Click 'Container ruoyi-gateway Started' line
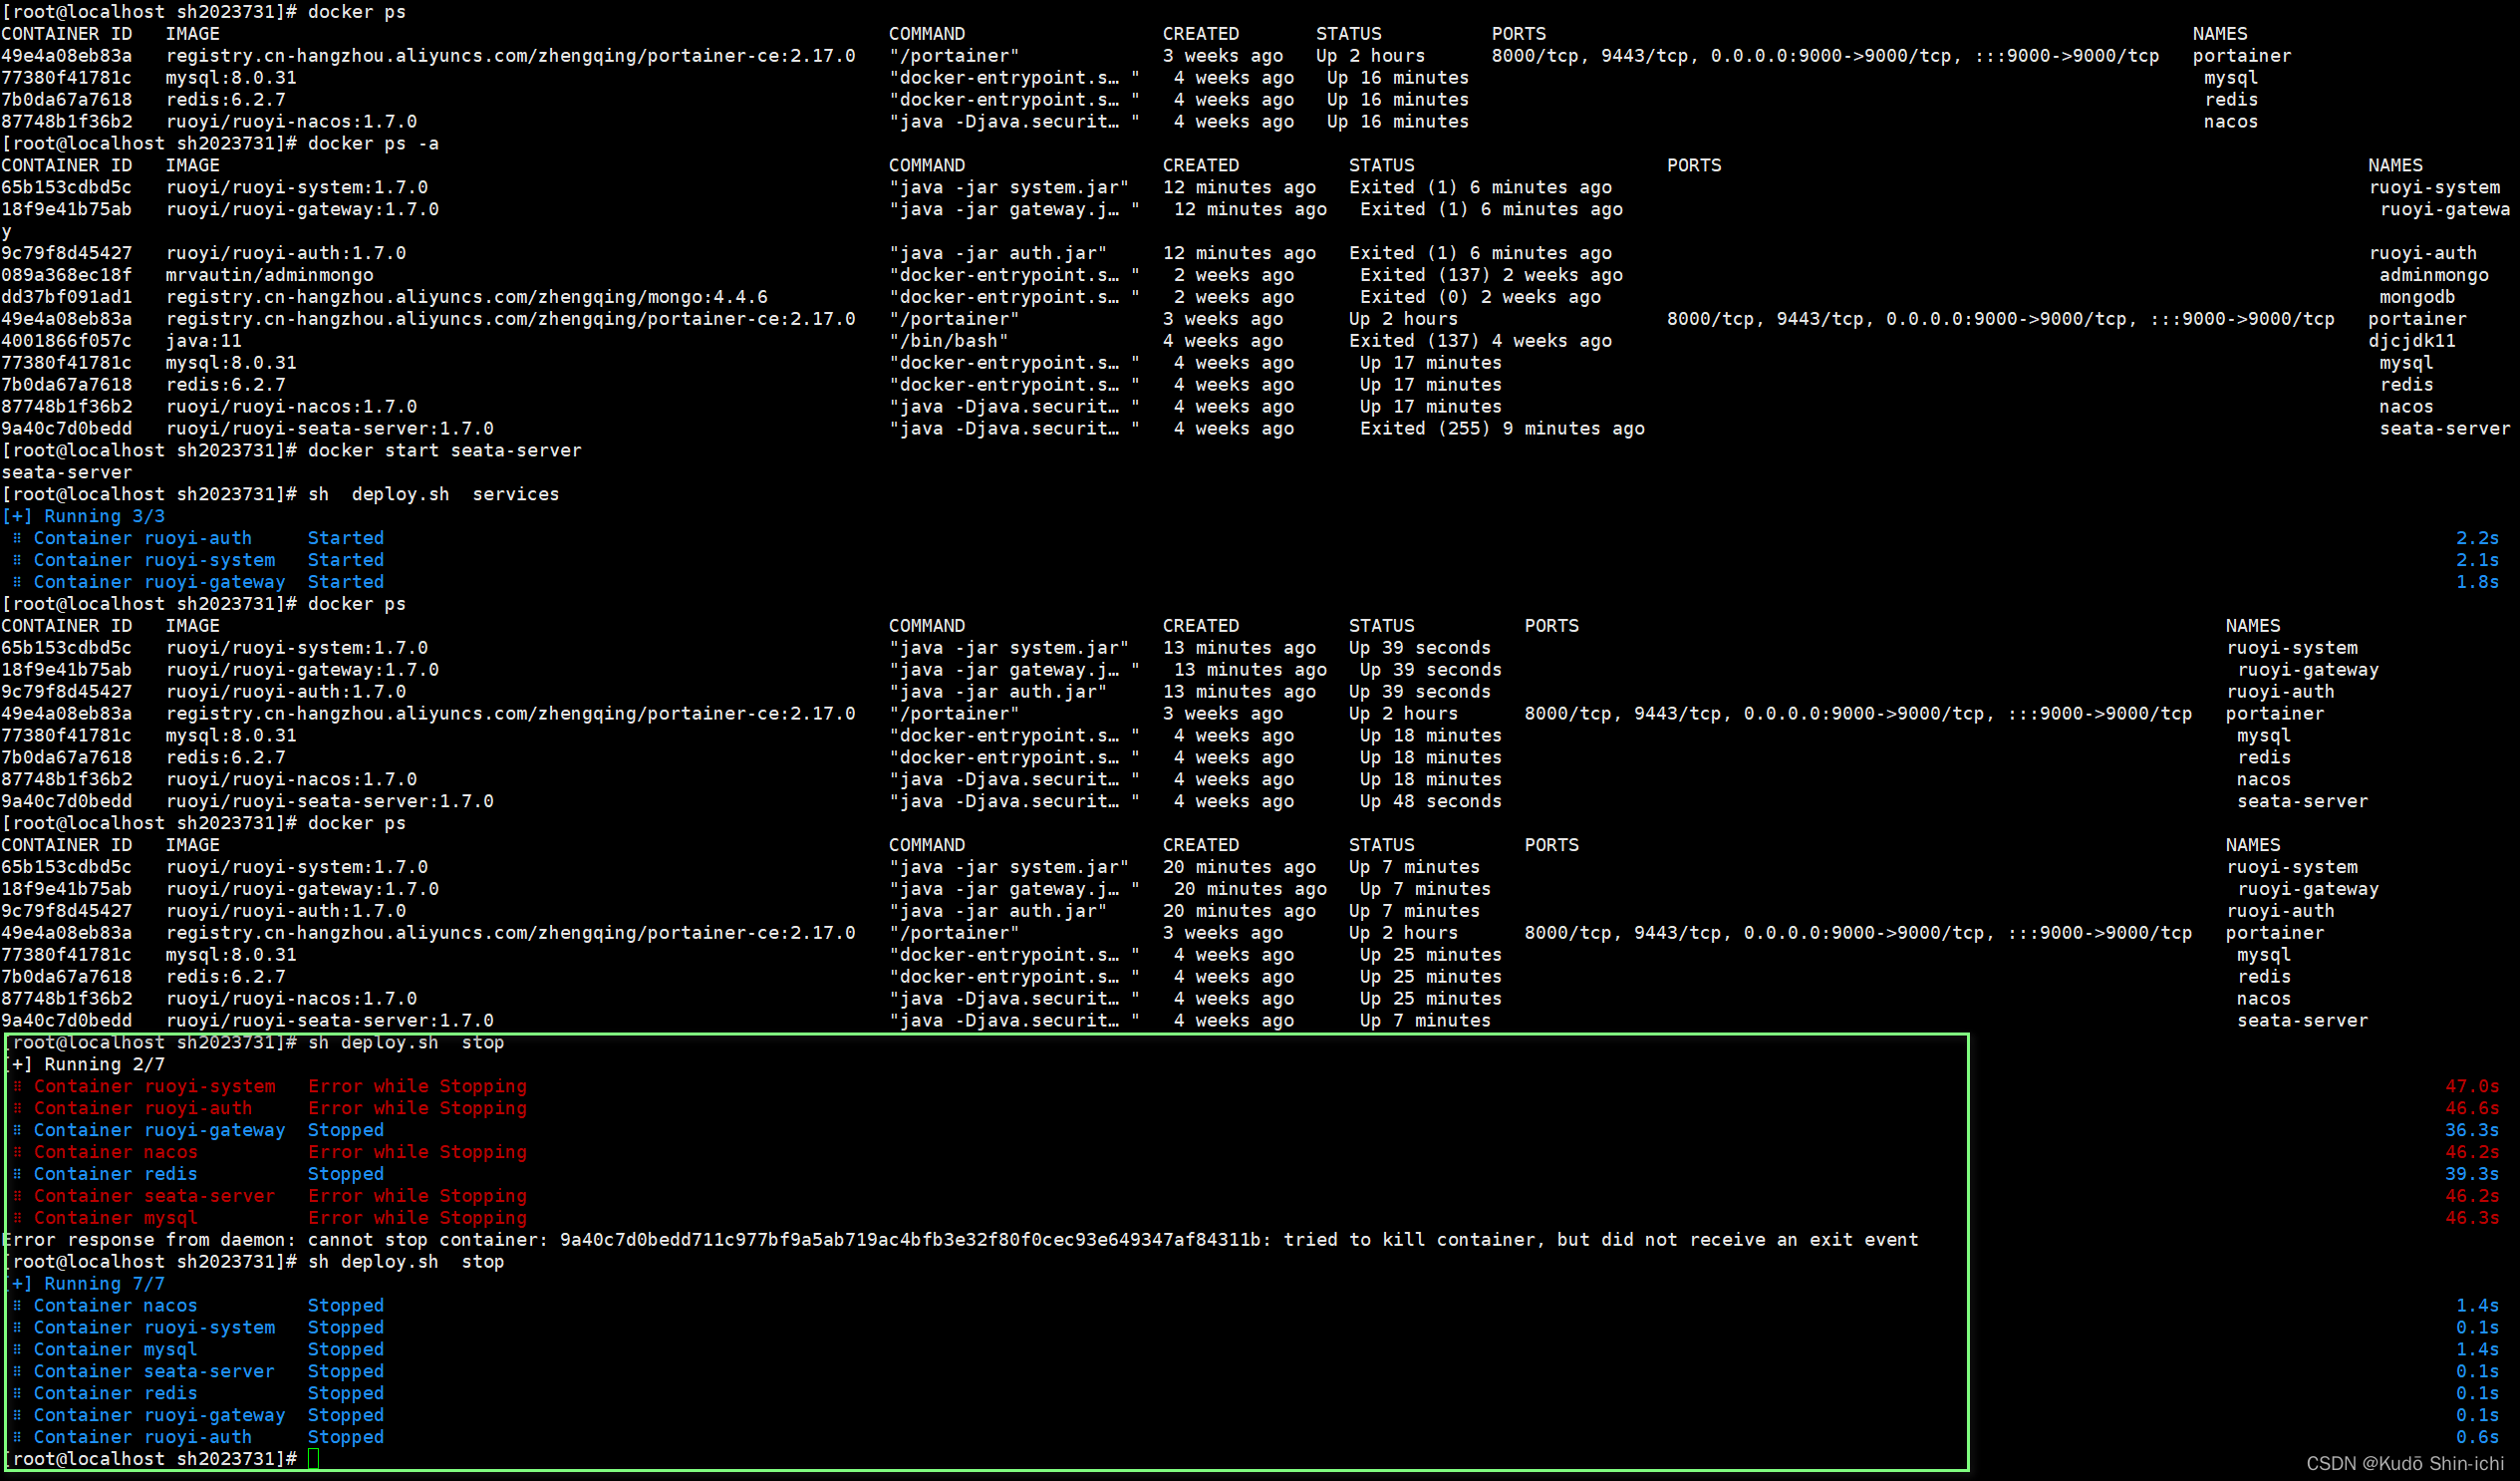 (198, 583)
